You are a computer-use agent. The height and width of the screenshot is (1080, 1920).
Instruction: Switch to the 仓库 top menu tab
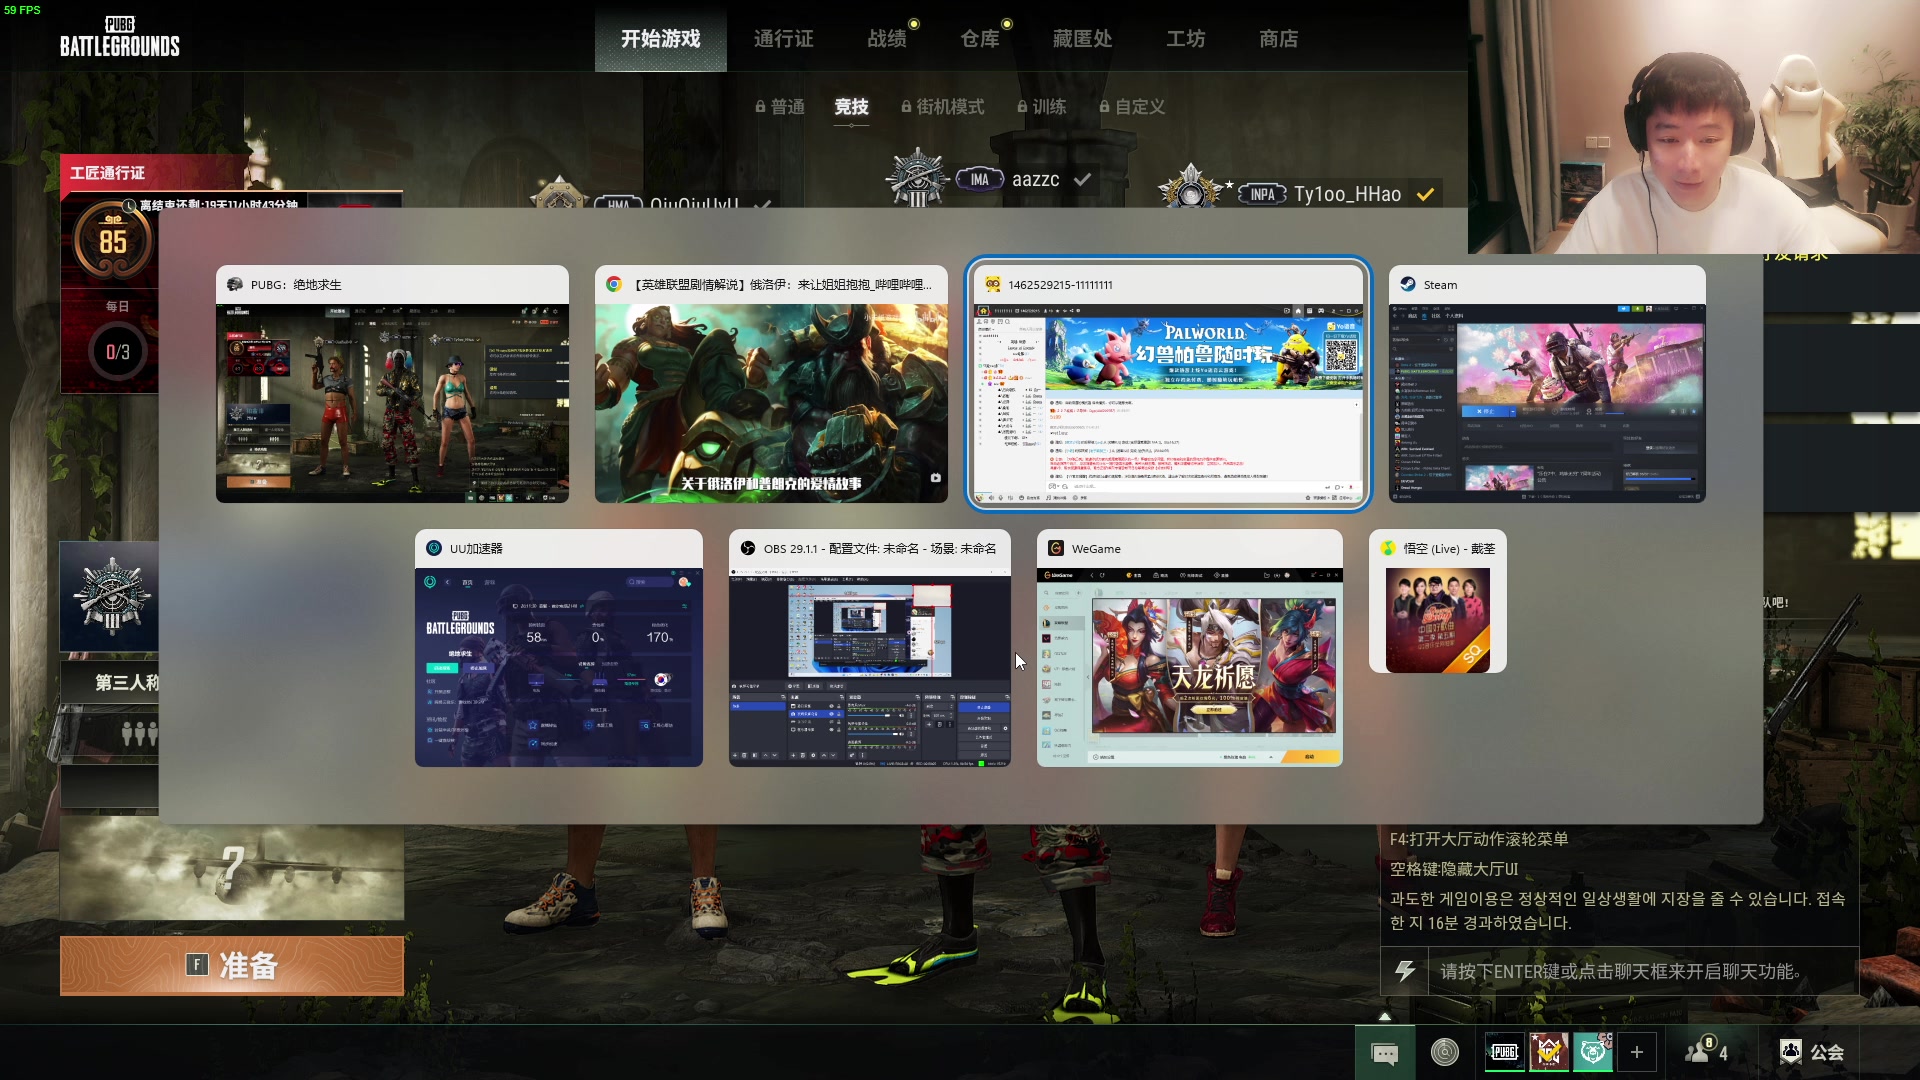[980, 39]
